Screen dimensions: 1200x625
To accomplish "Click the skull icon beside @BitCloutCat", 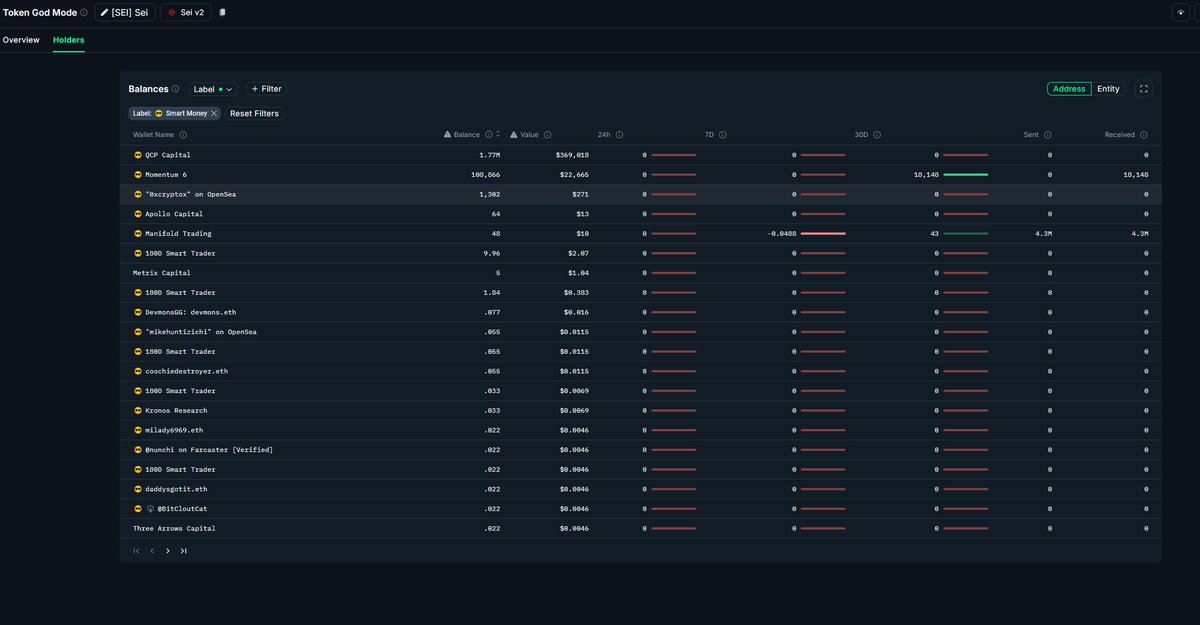I will coord(150,509).
